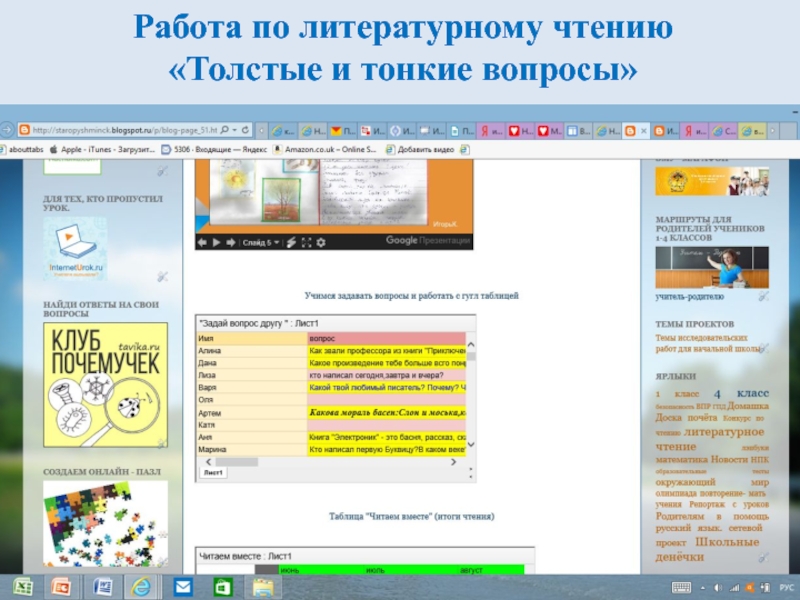The image size is (800, 600).
Task: Click the 'июль' column in reading table
Action: click(x=375, y=570)
